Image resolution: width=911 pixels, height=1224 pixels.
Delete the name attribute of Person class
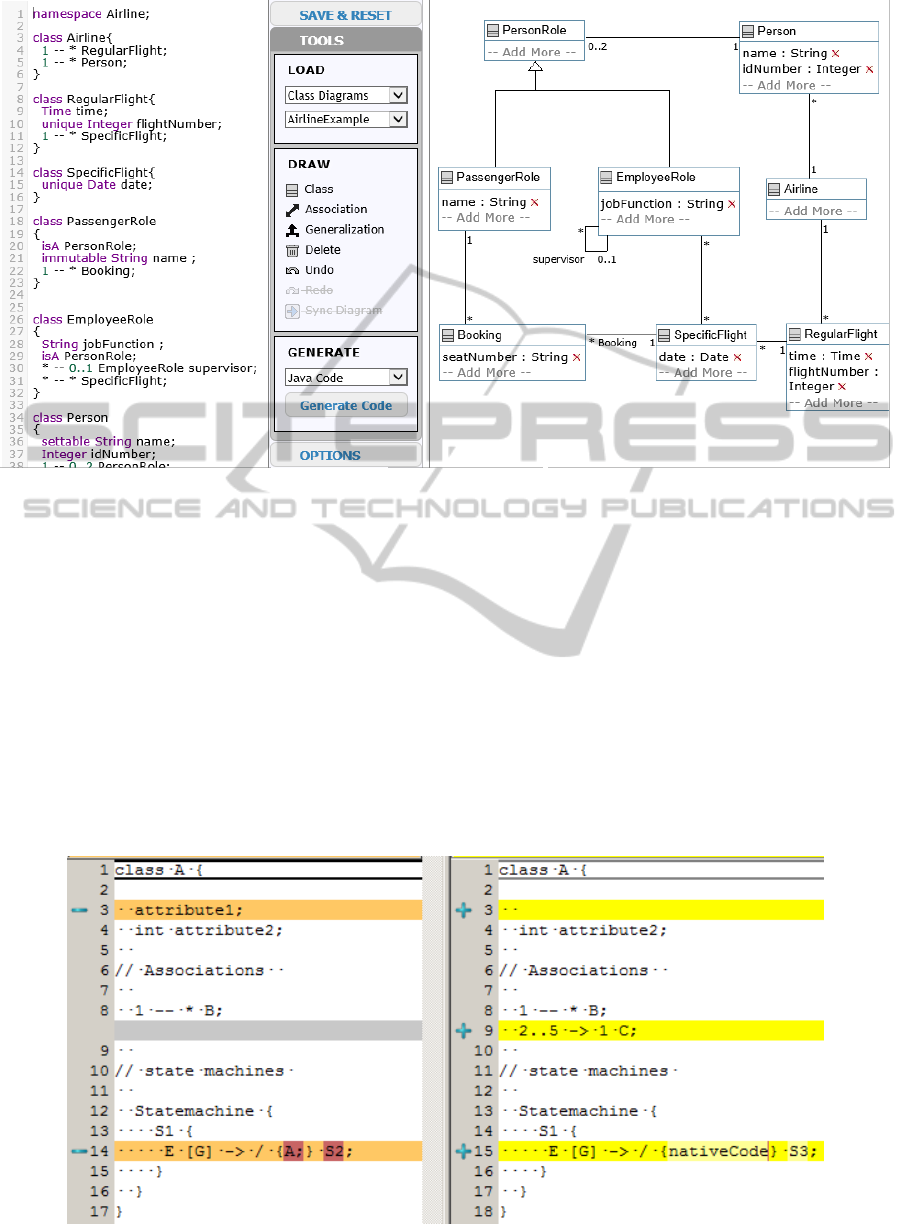(836, 53)
